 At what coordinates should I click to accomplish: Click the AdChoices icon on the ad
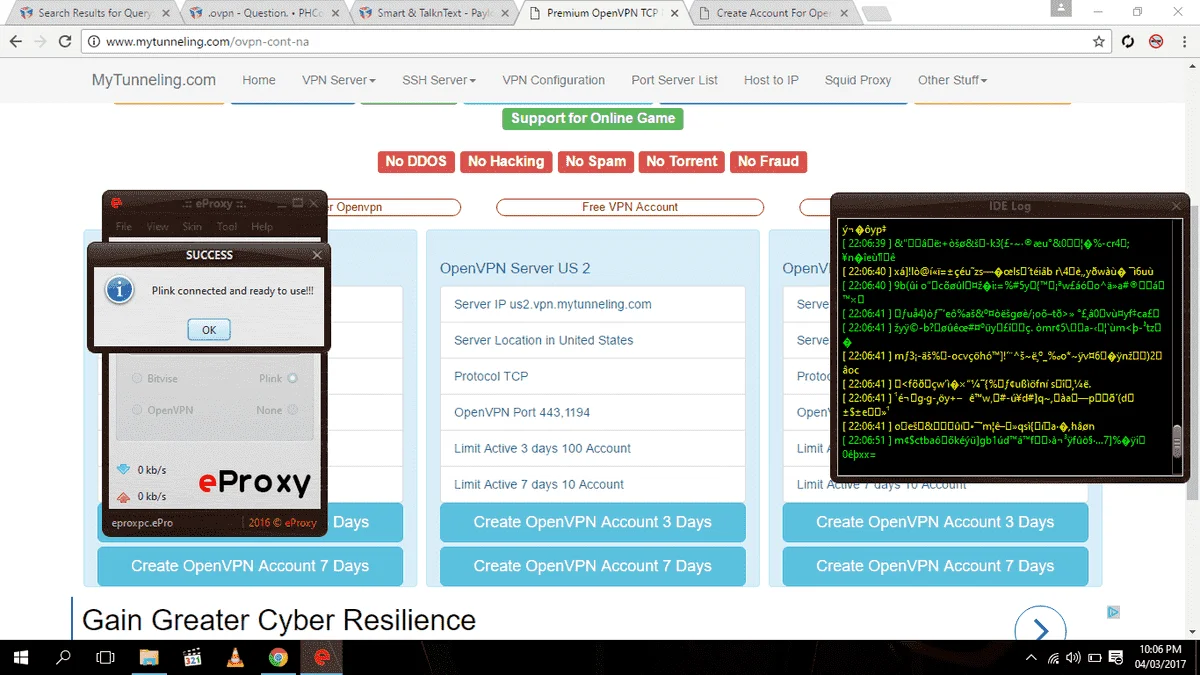(1113, 612)
